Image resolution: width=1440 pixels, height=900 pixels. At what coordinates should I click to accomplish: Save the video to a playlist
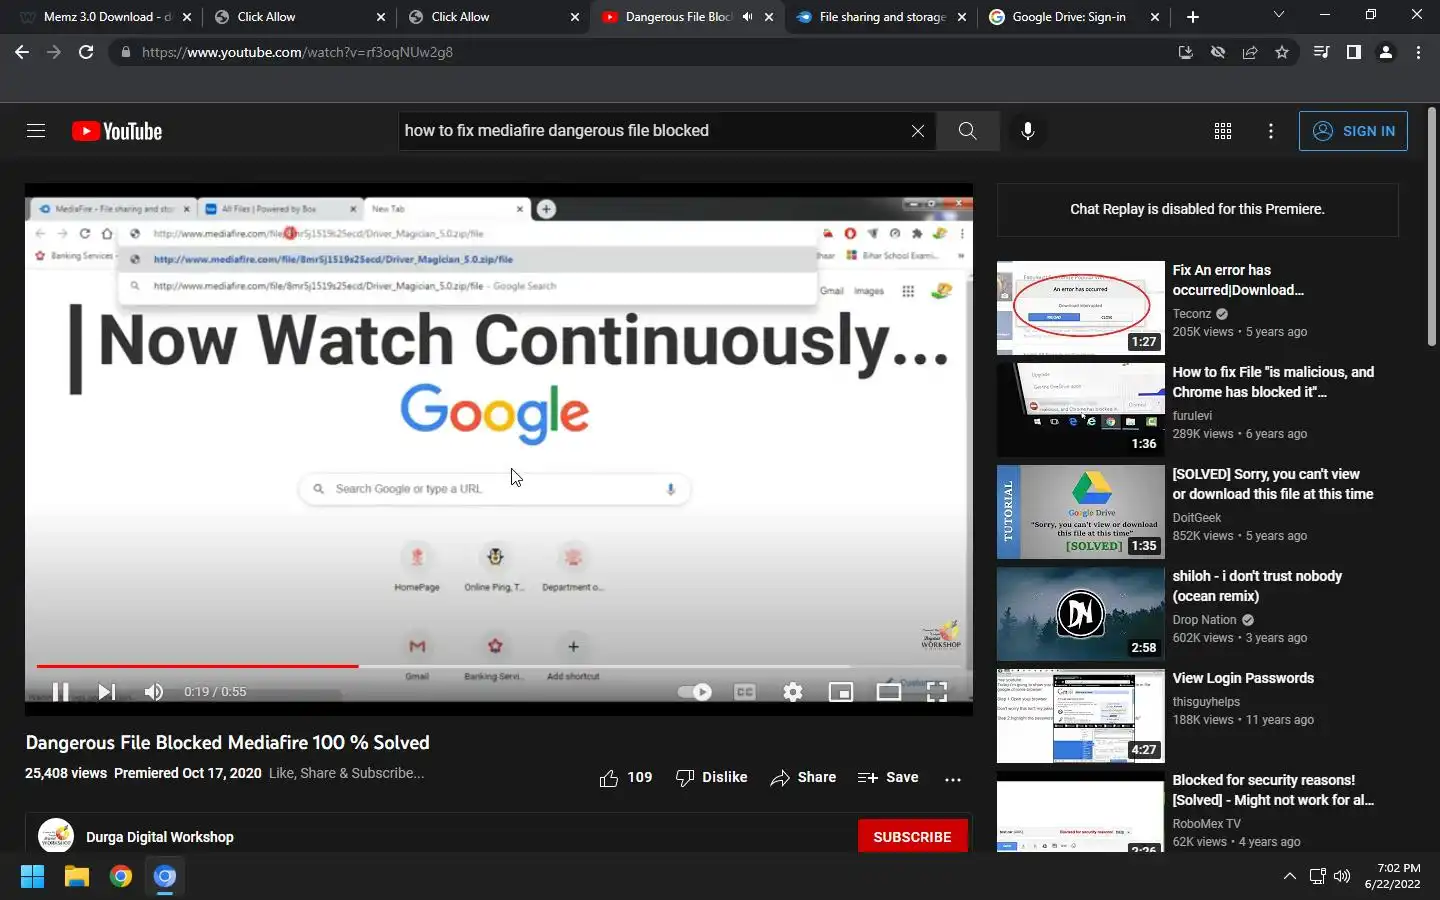tap(888, 778)
